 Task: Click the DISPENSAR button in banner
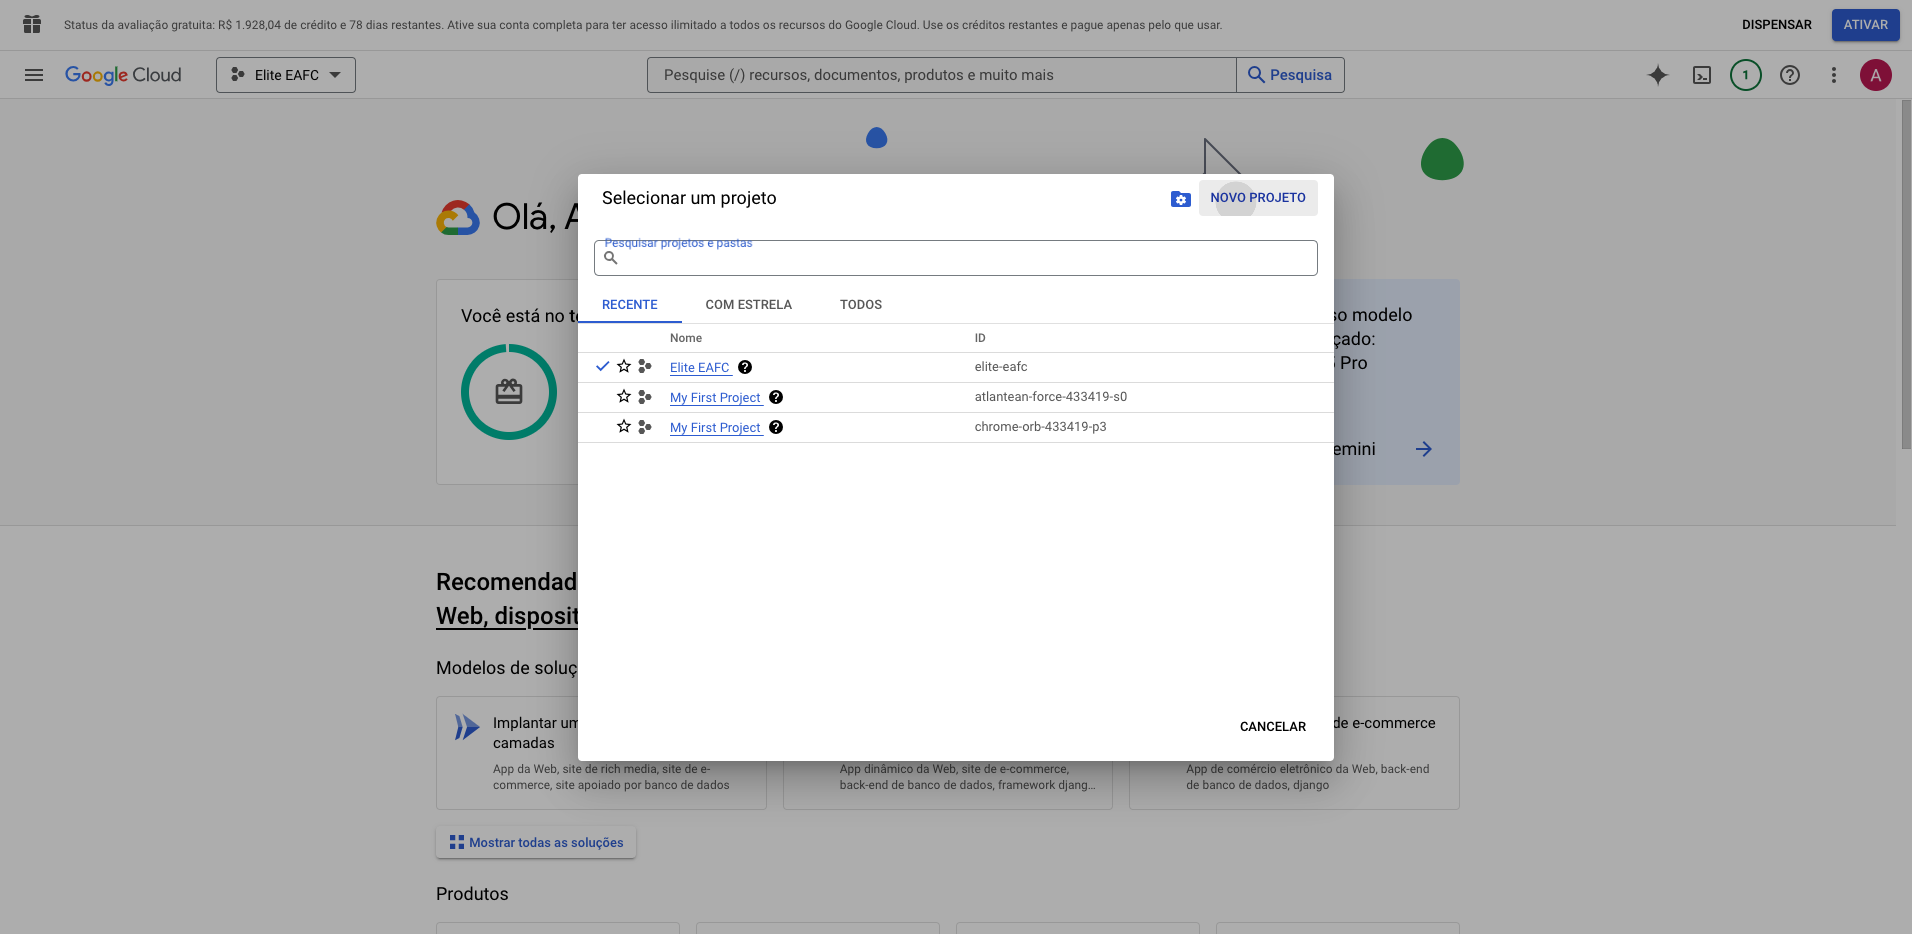pyautogui.click(x=1777, y=25)
